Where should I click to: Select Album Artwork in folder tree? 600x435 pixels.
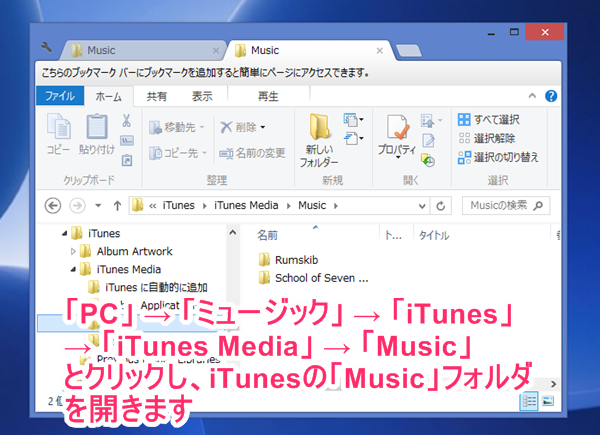pyautogui.click(x=134, y=251)
